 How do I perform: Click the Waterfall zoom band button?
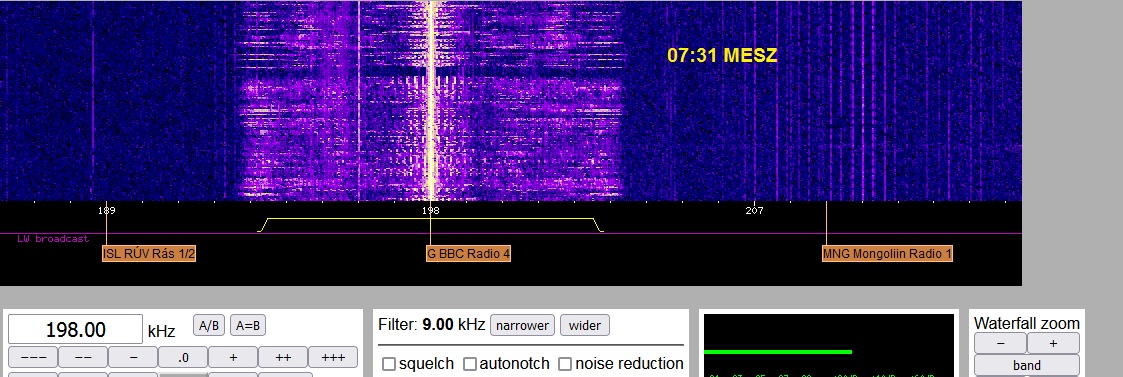[1026, 365]
